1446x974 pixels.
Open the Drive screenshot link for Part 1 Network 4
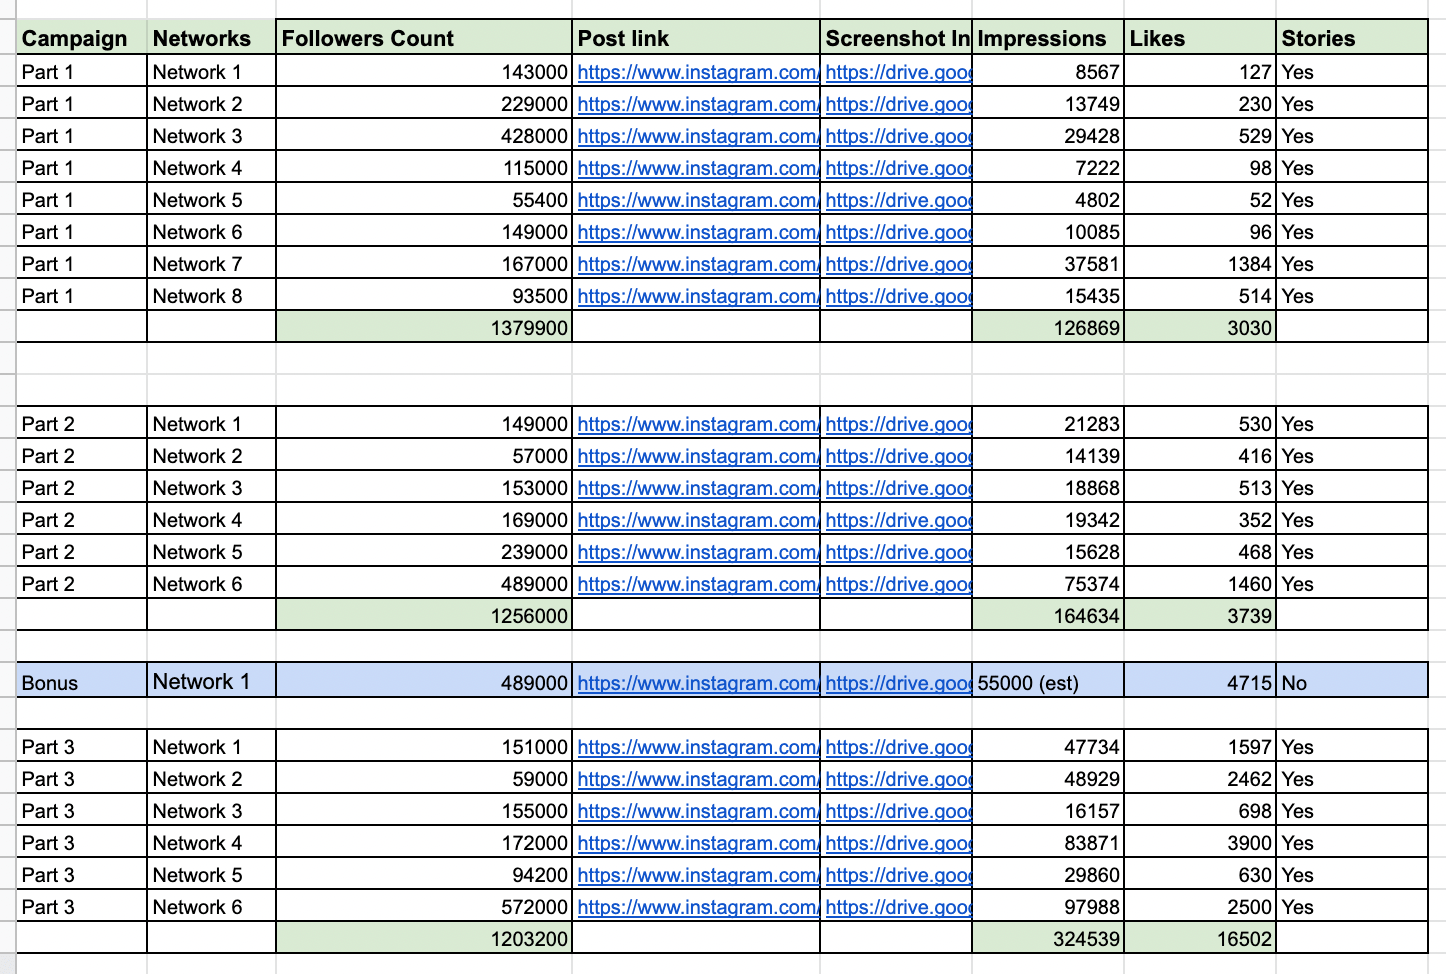pyautogui.click(x=897, y=168)
